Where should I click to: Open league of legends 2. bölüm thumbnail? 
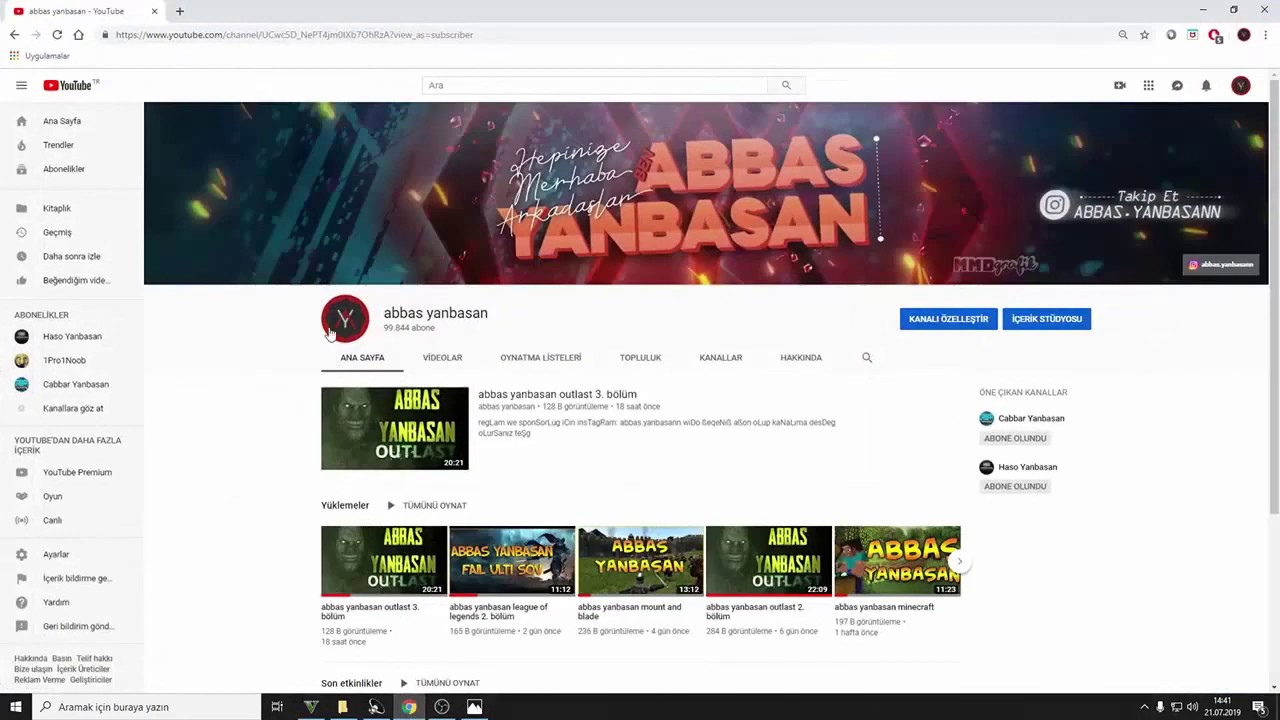[512, 561]
